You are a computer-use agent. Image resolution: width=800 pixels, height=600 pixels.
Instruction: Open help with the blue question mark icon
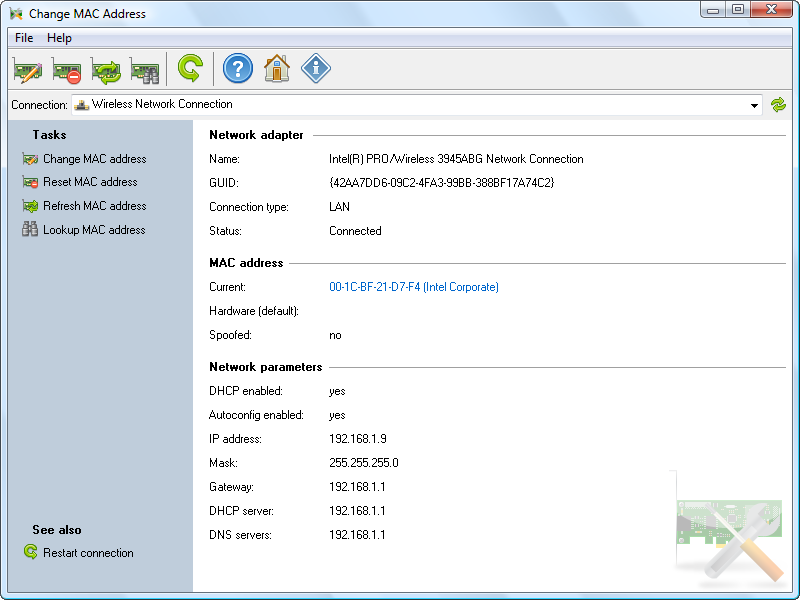pos(238,69)
